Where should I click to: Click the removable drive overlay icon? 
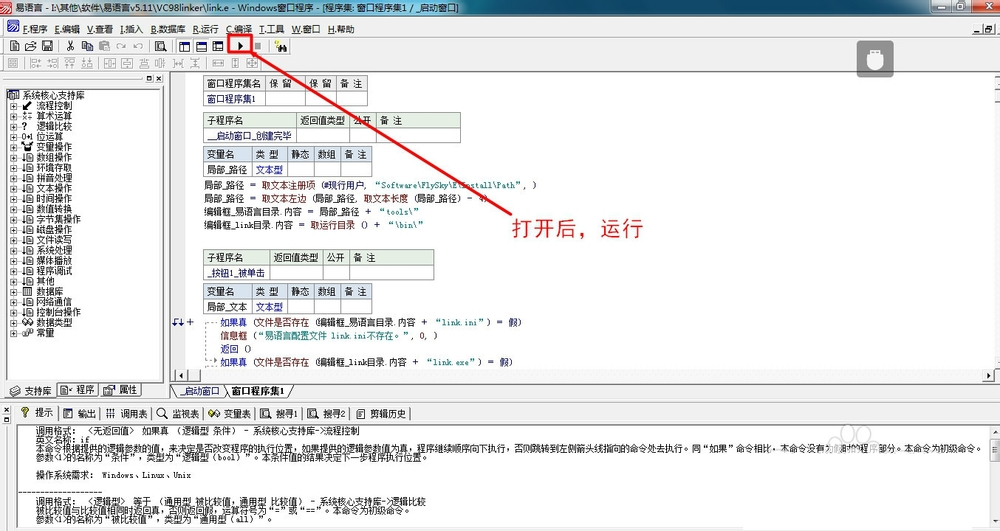[x=875, y=59]
